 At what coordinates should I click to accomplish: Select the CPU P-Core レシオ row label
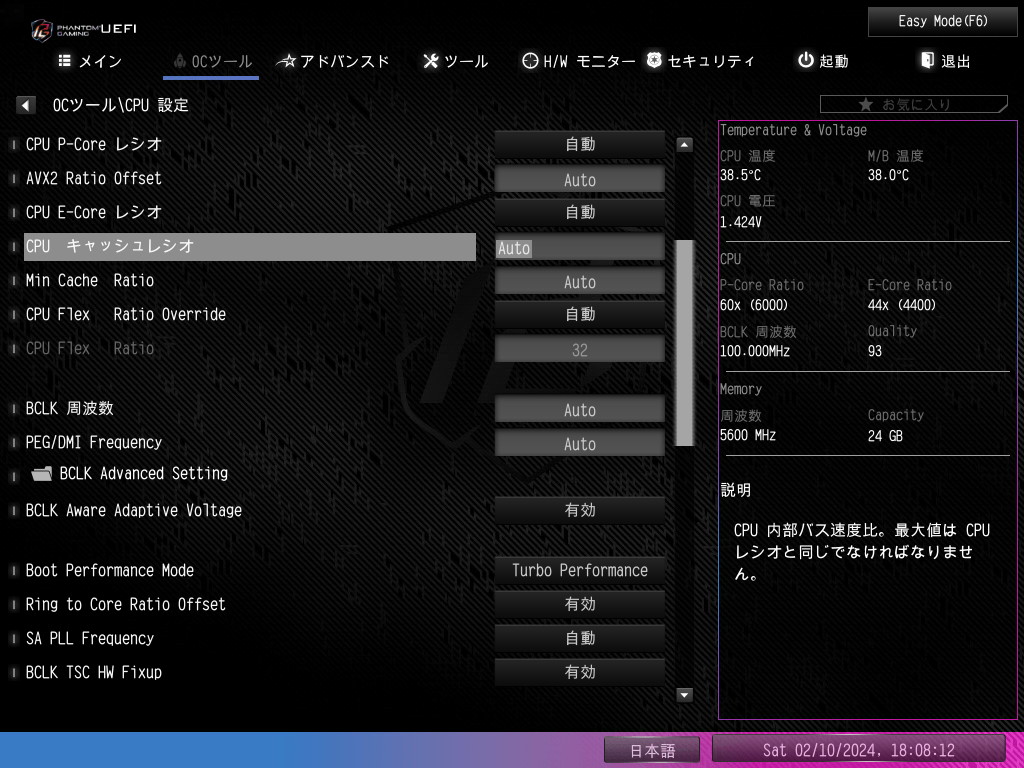[x=94, y=144]
